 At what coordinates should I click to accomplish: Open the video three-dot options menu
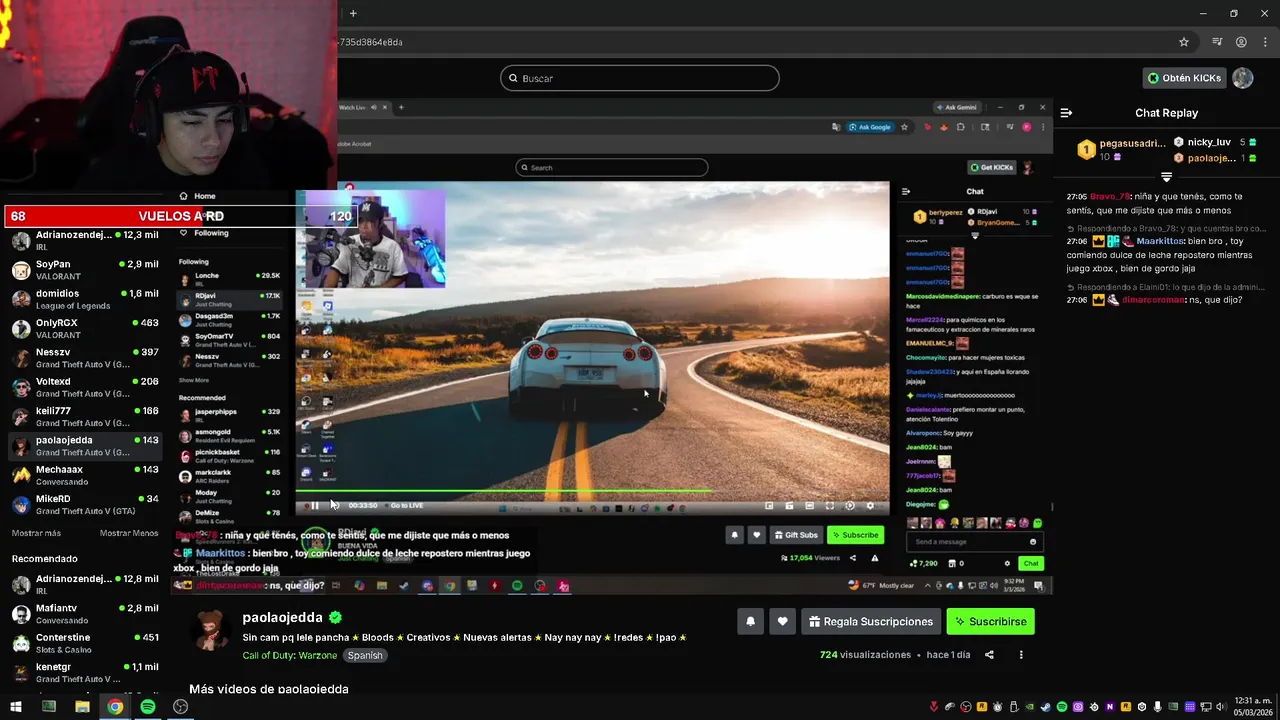coord(1021,655)
